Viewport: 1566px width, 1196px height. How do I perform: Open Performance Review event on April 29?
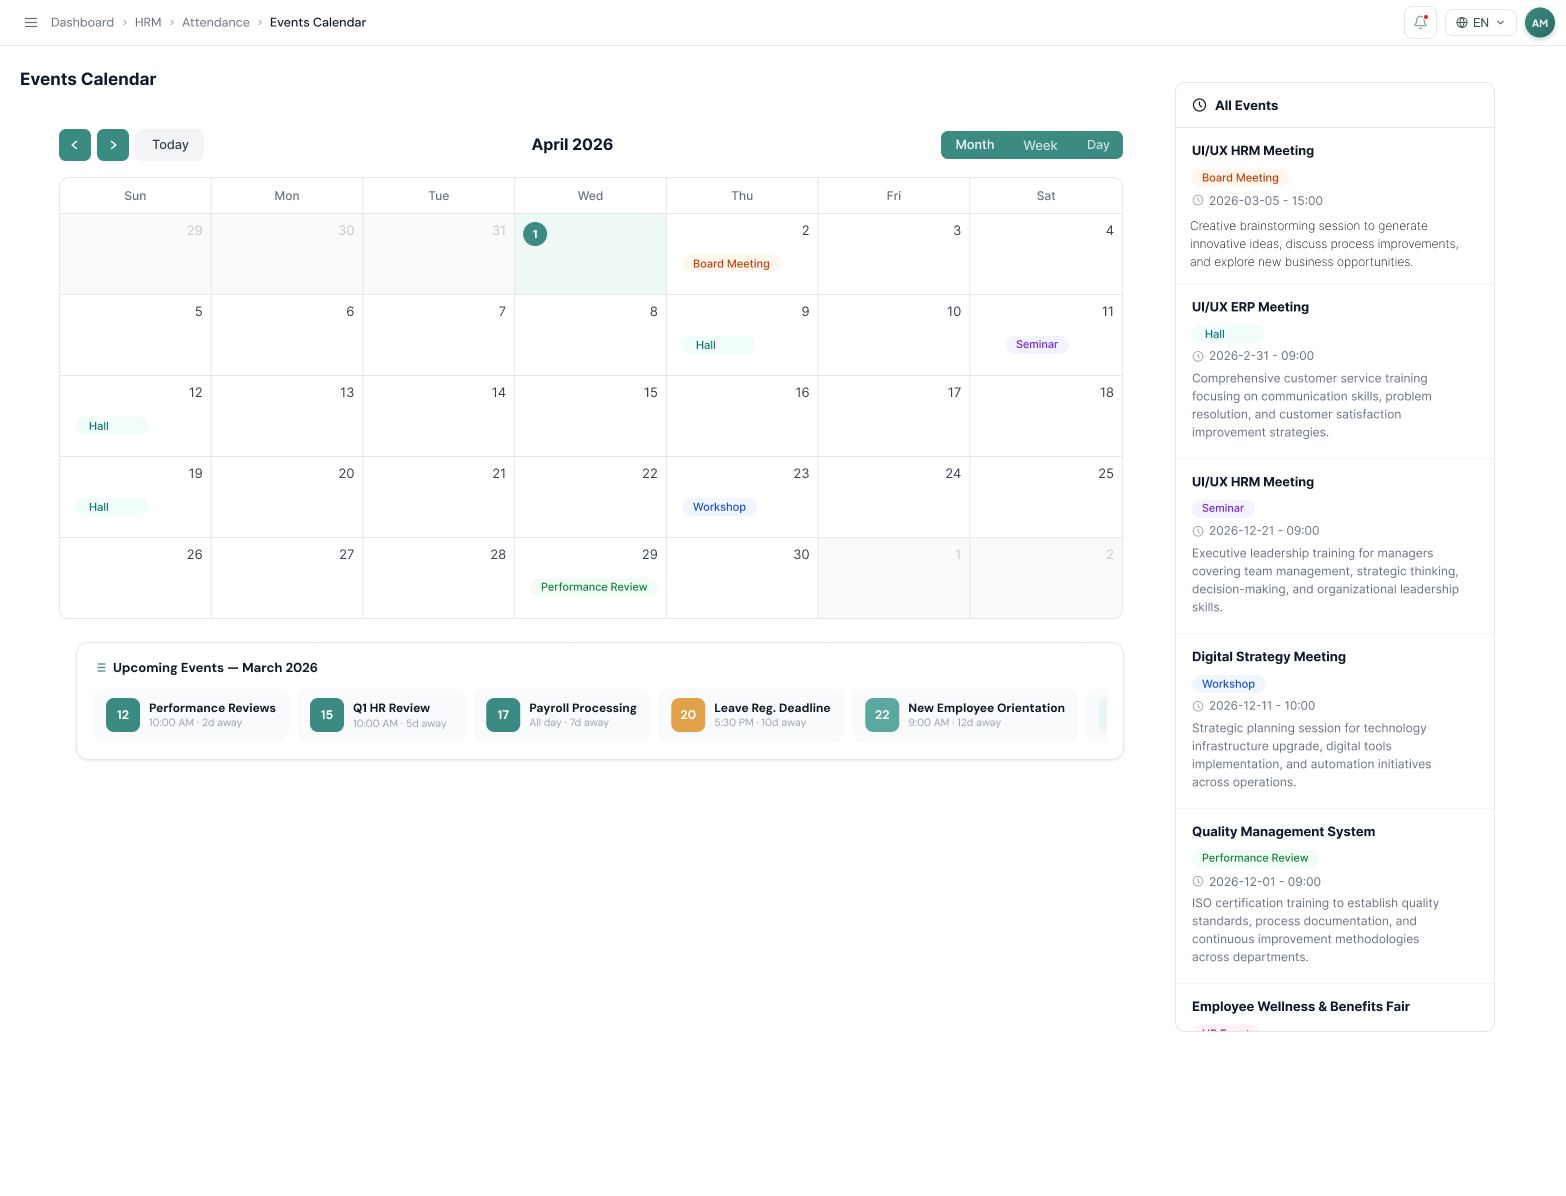click(594, 587)
